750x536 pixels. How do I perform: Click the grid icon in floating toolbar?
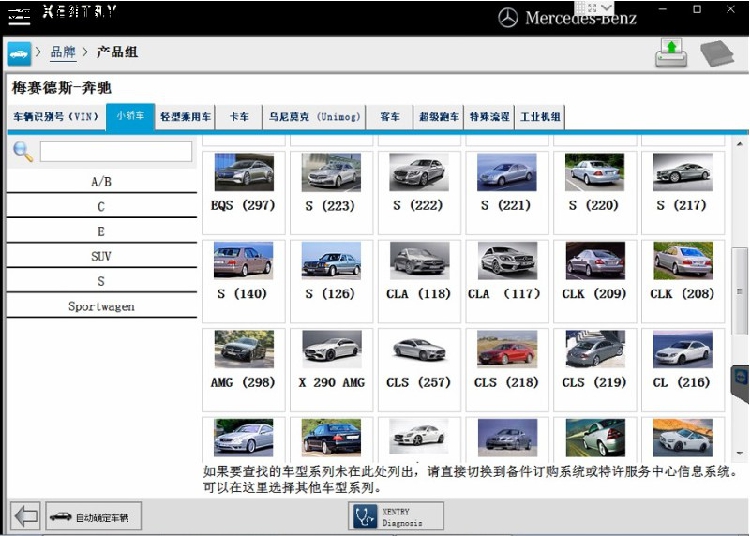580,7
